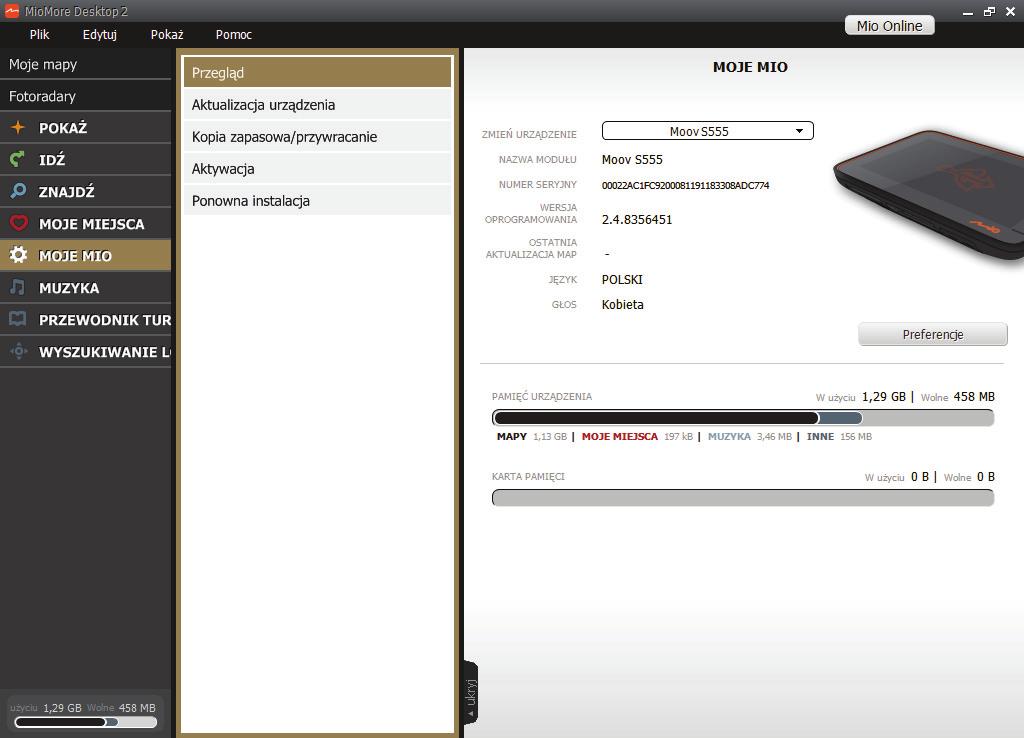Click the ZNAJDŹ magnifier icon
The image size is (1024, 738).
click(x=18, y=191)
